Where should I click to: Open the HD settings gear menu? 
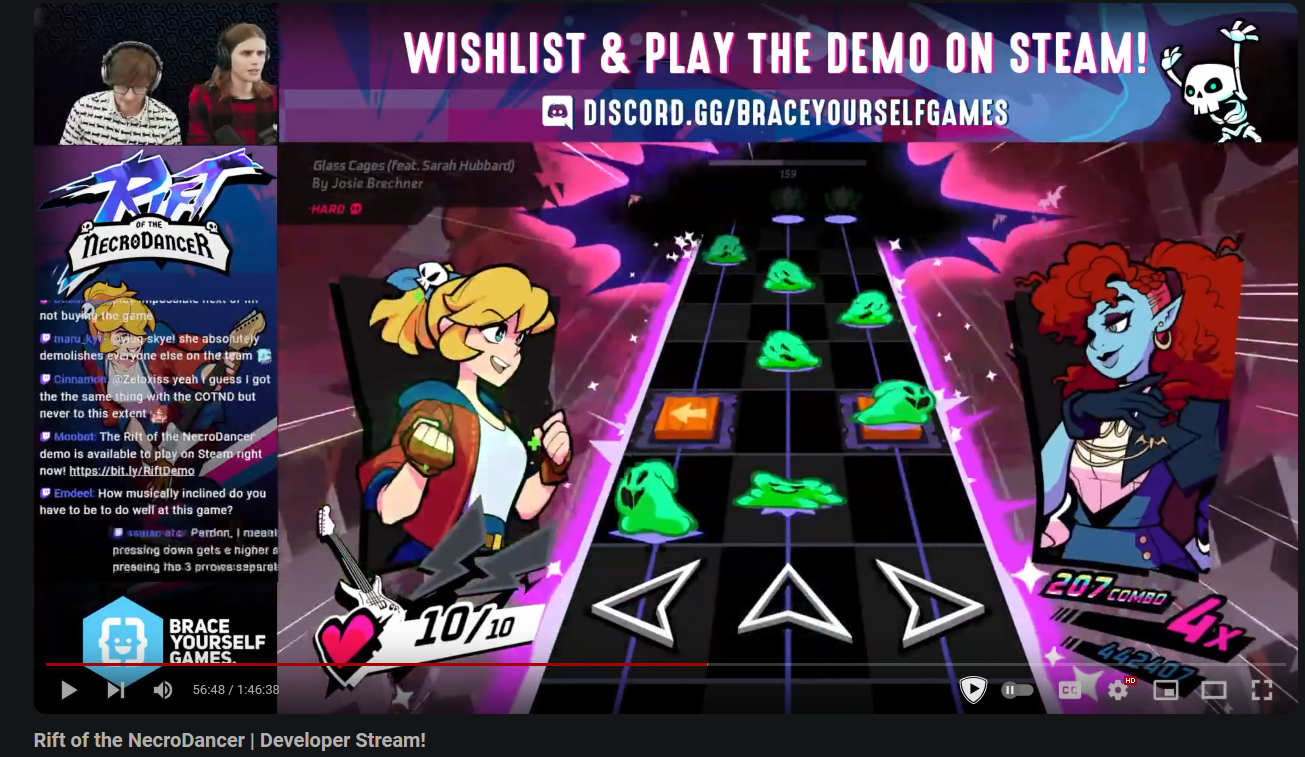click(x=1119, y=689)
